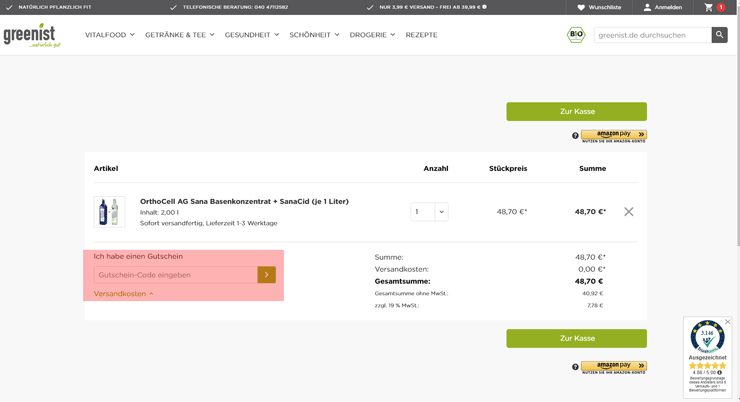Open product thumbnail of bottles
The image size is (740, 402).
(109, 212)
